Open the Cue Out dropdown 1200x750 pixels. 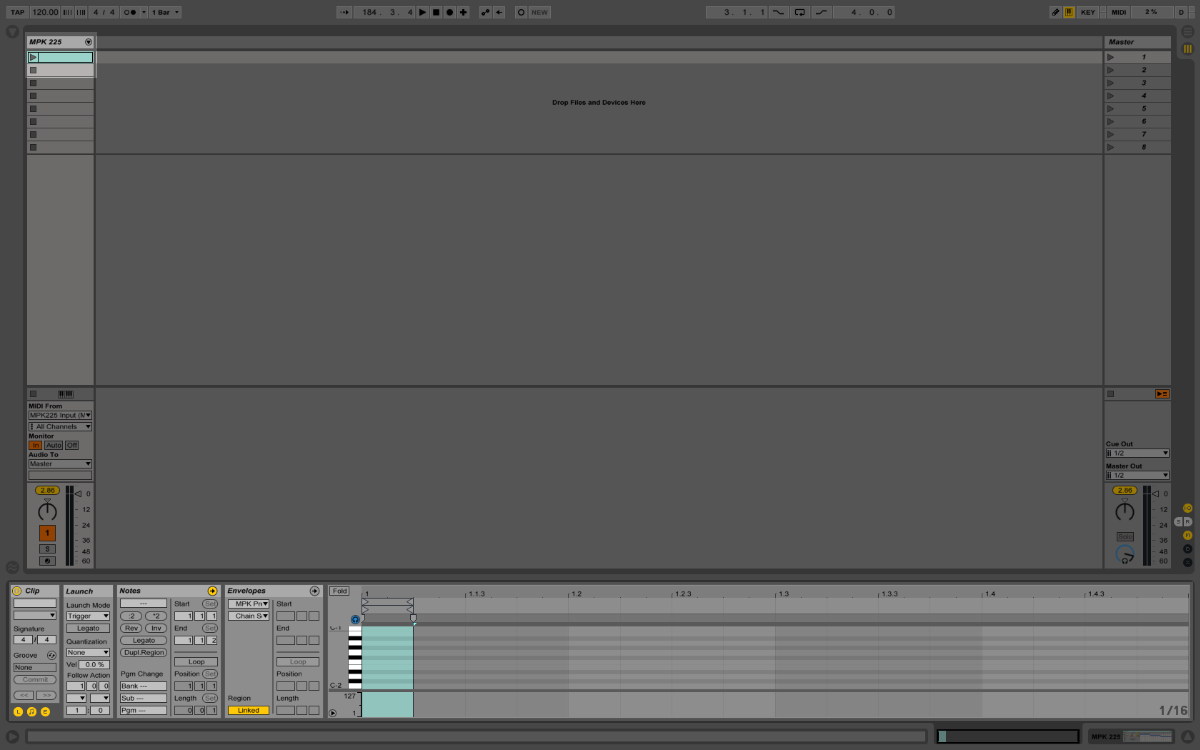pyautogui.click(x=1137, y=453)
